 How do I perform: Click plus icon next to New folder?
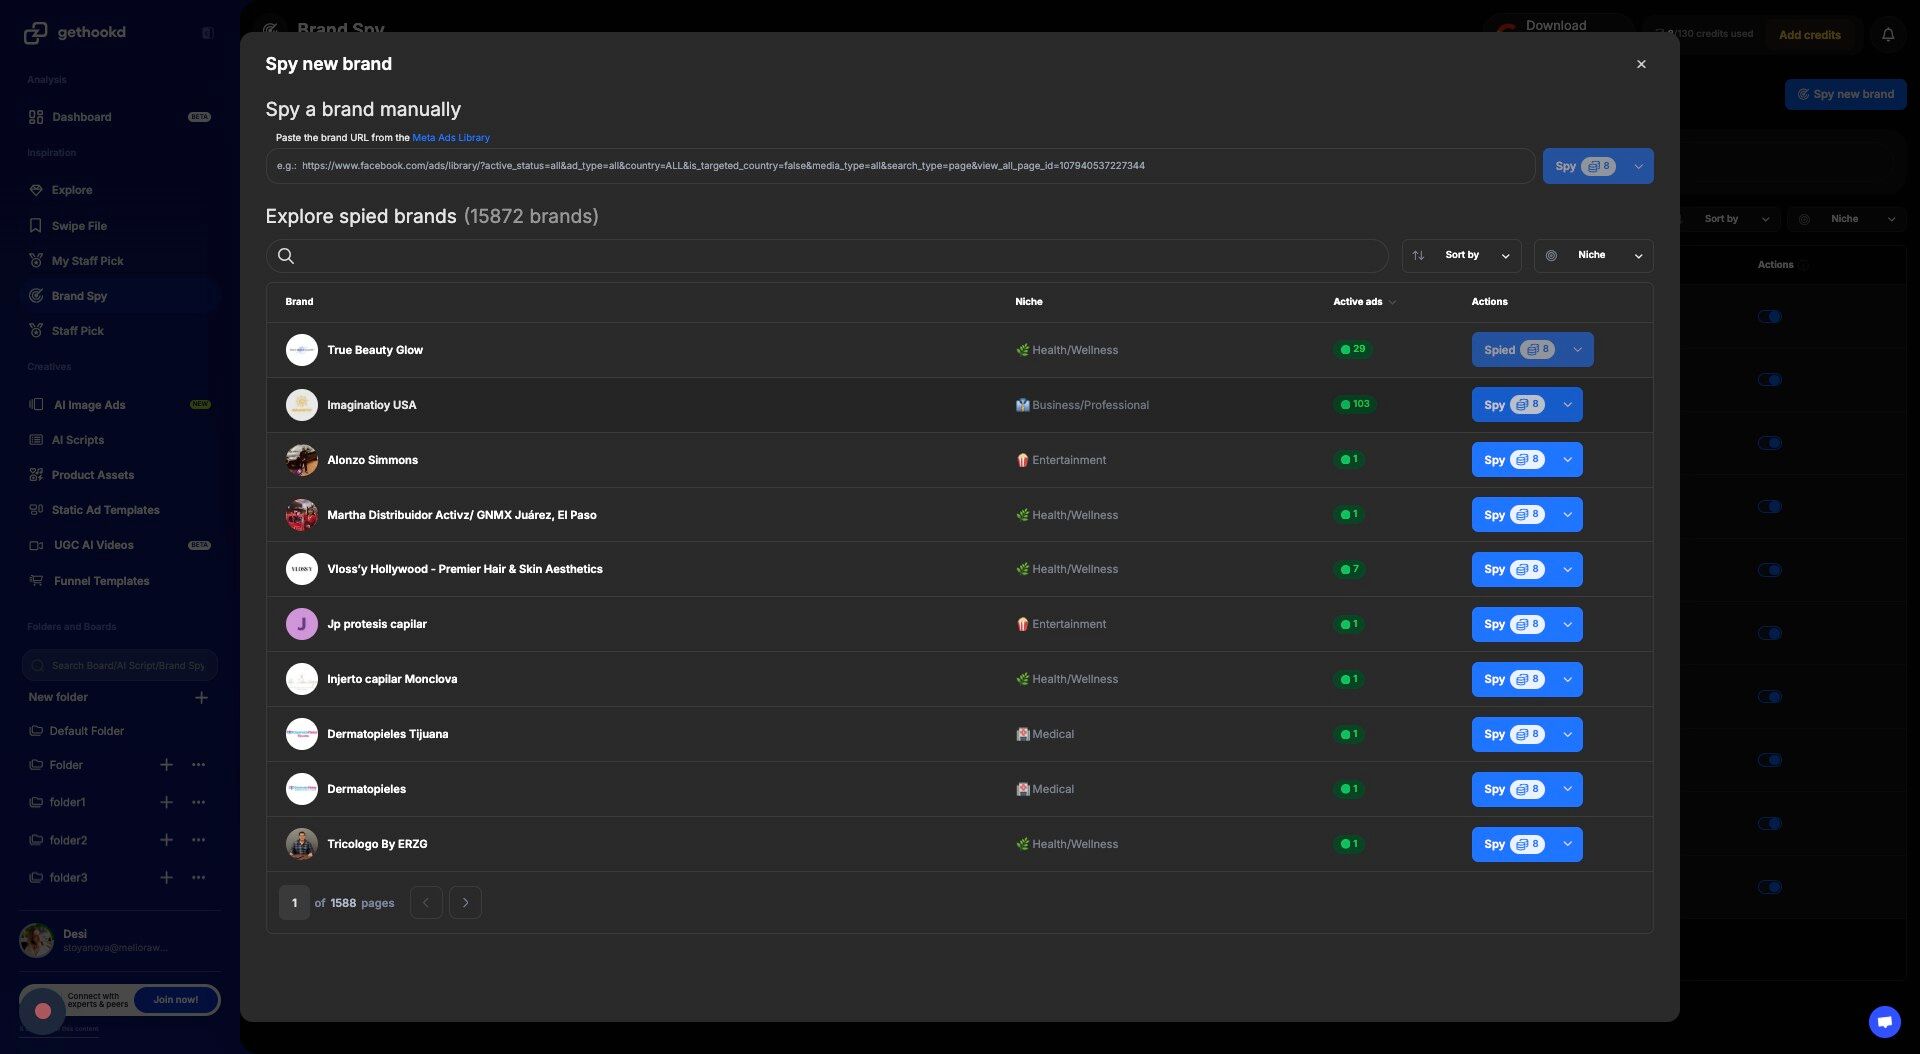pyautogui.click(x=201, y=697)
